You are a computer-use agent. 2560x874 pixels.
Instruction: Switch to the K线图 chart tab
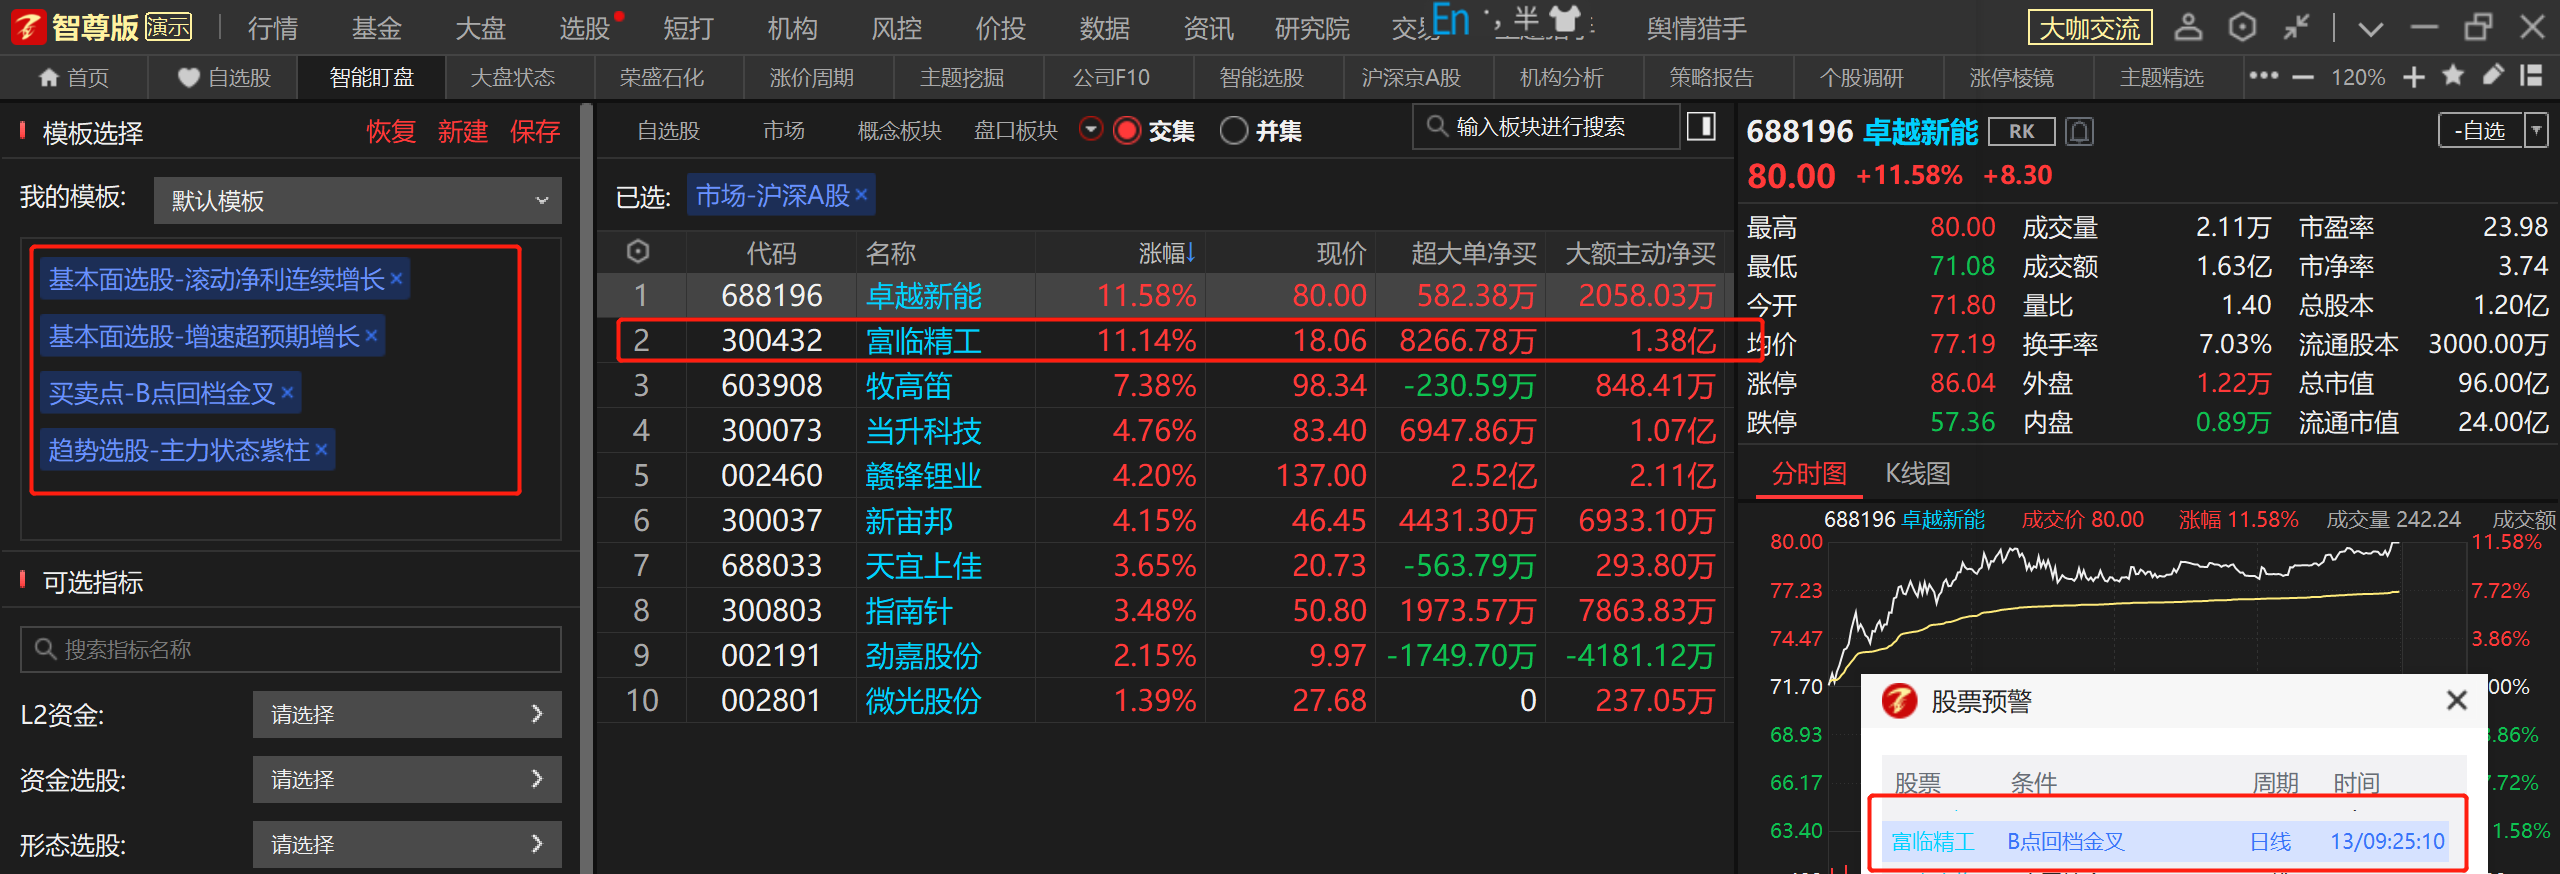click(x=1918, y=473)
